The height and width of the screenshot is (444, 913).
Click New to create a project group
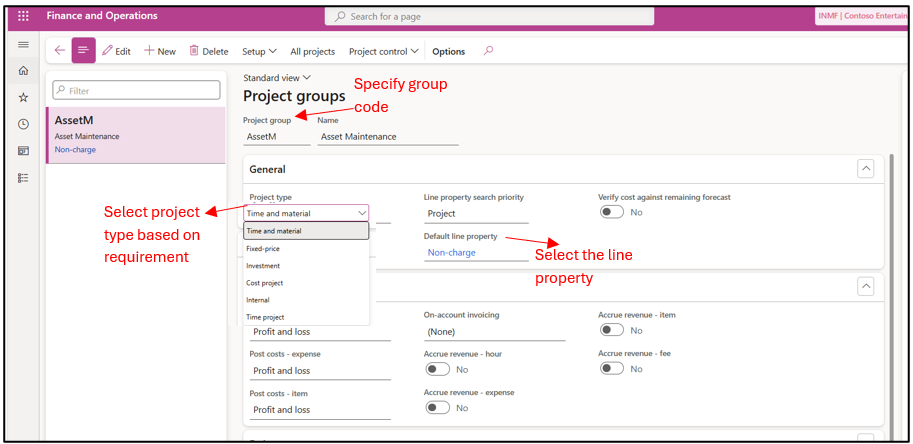[x=160, y=51]
